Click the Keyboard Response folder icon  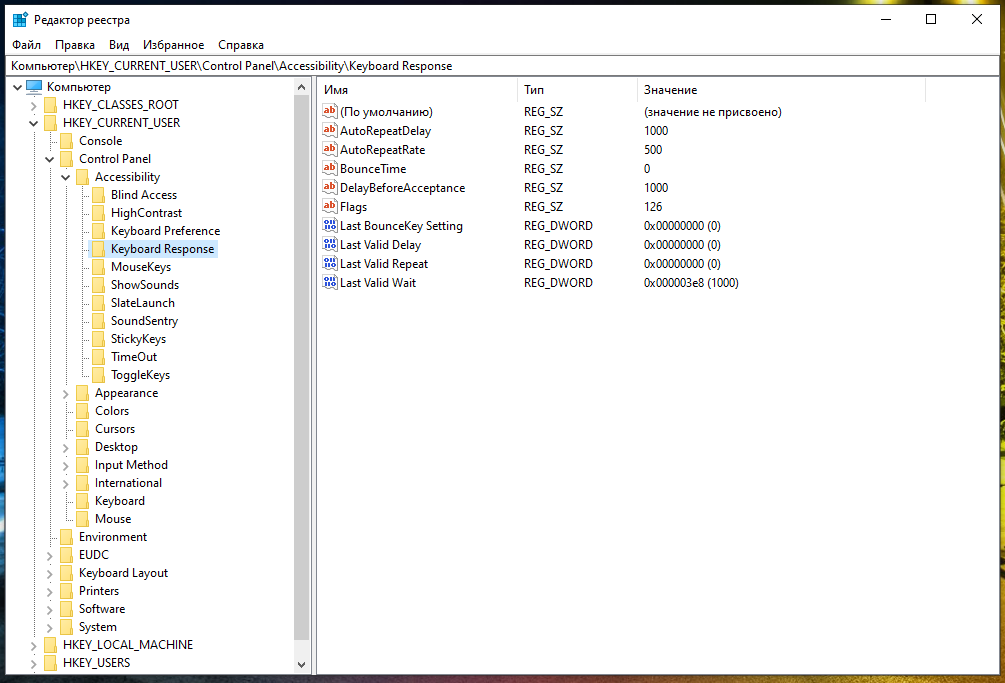[x=99, y=249]
